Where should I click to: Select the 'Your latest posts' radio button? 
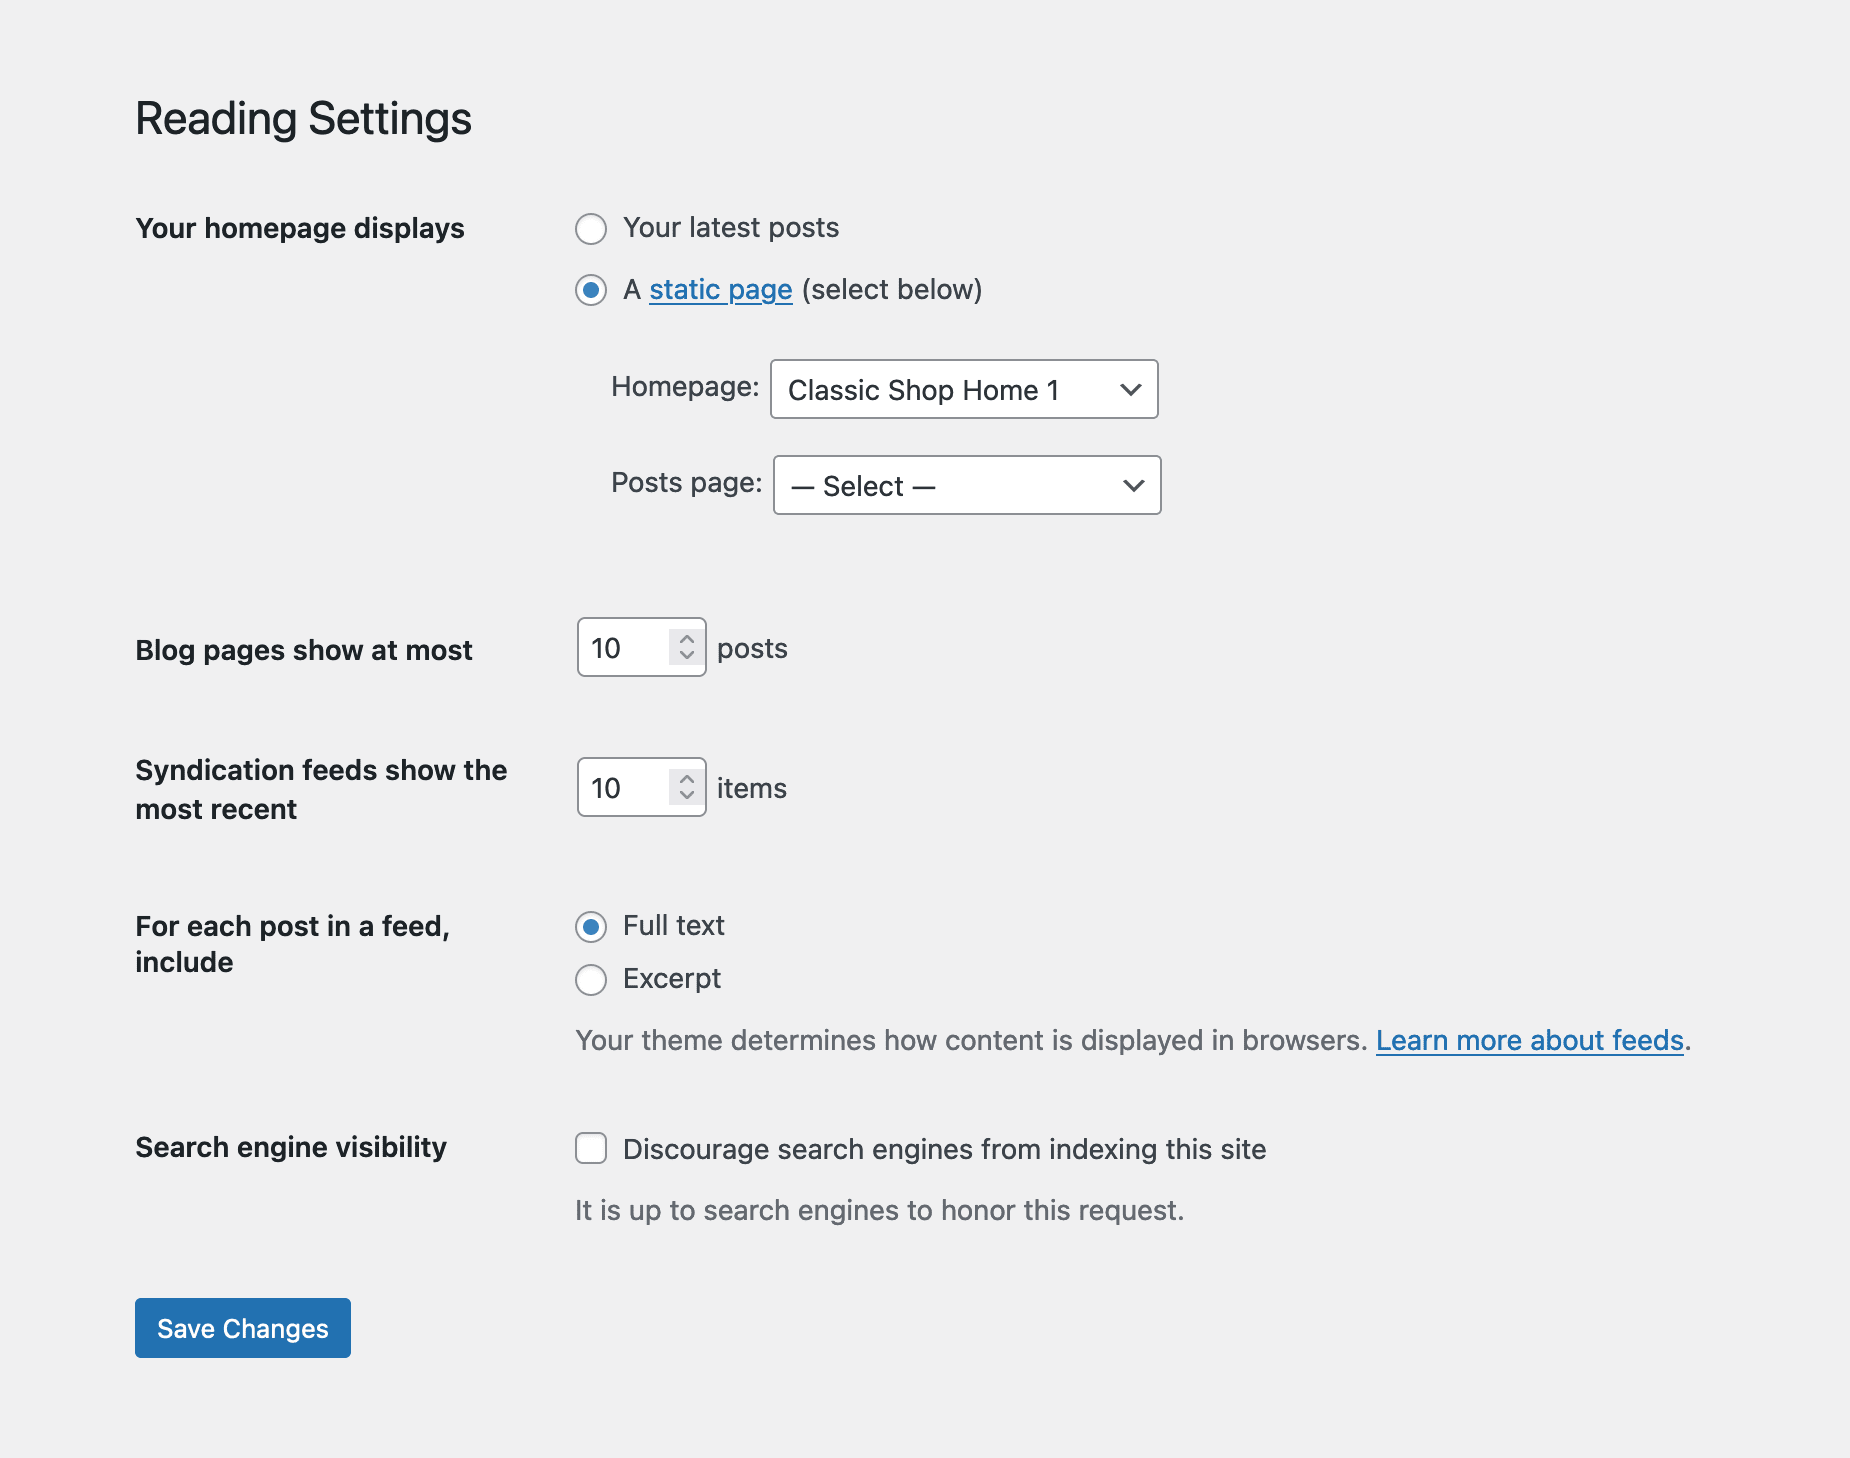(x=591, y=229)
